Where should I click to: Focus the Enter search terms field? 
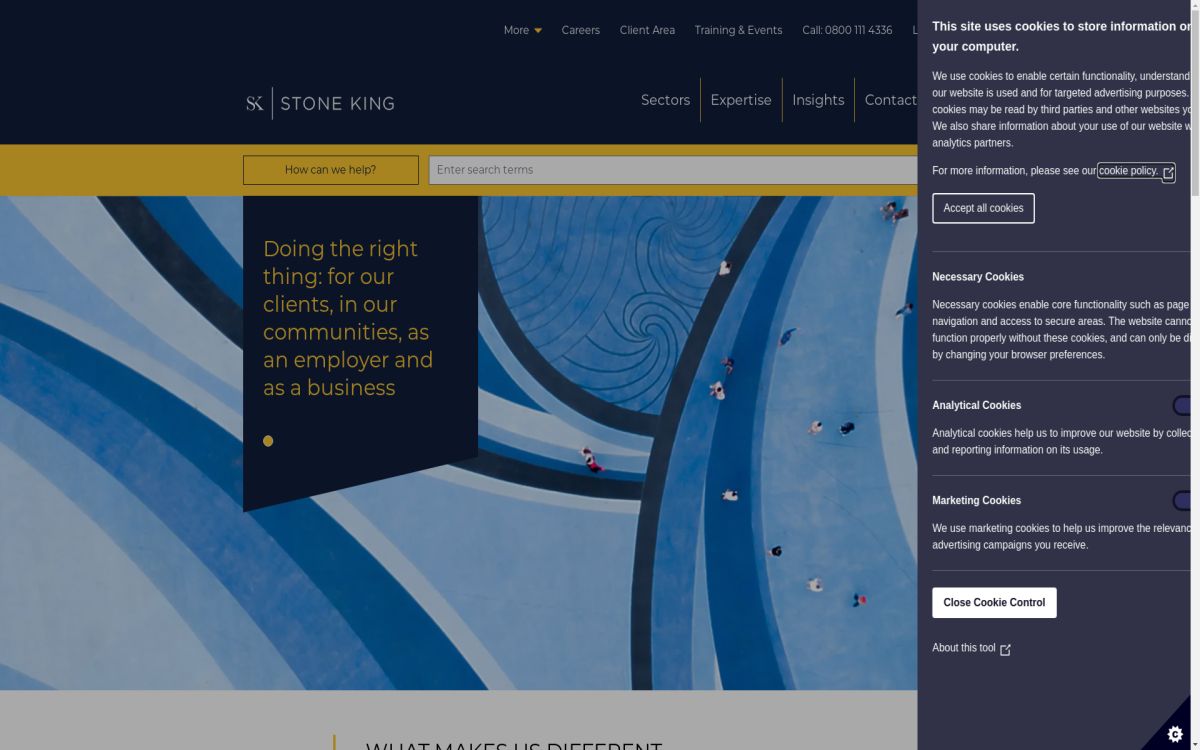click(672, 170)
